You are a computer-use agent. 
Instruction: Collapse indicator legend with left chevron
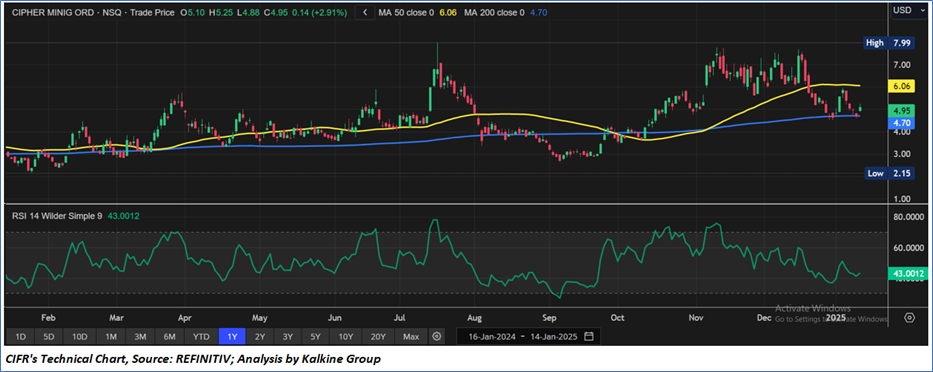365,11
